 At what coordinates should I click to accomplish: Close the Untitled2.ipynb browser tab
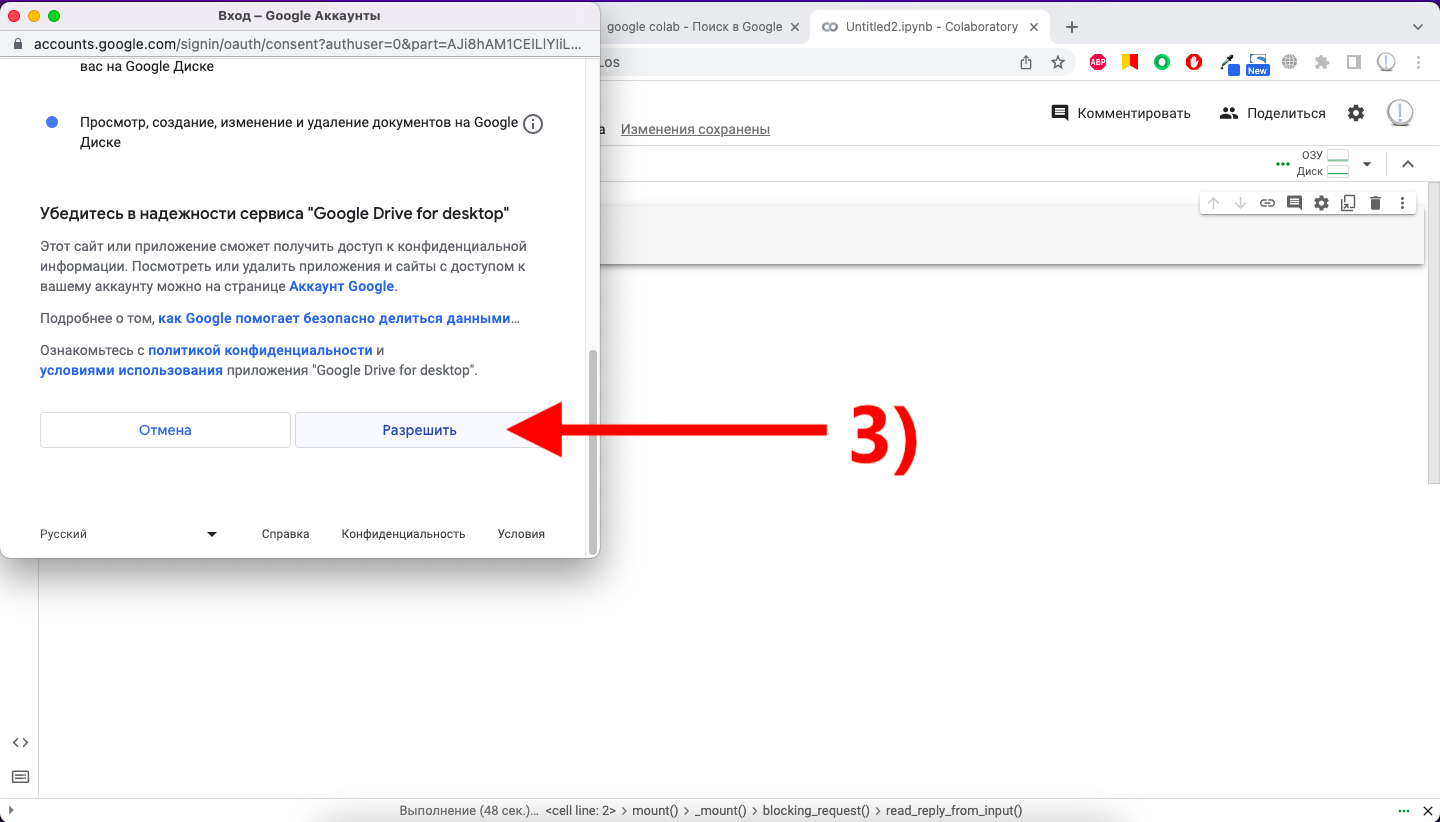[1036, 27]
